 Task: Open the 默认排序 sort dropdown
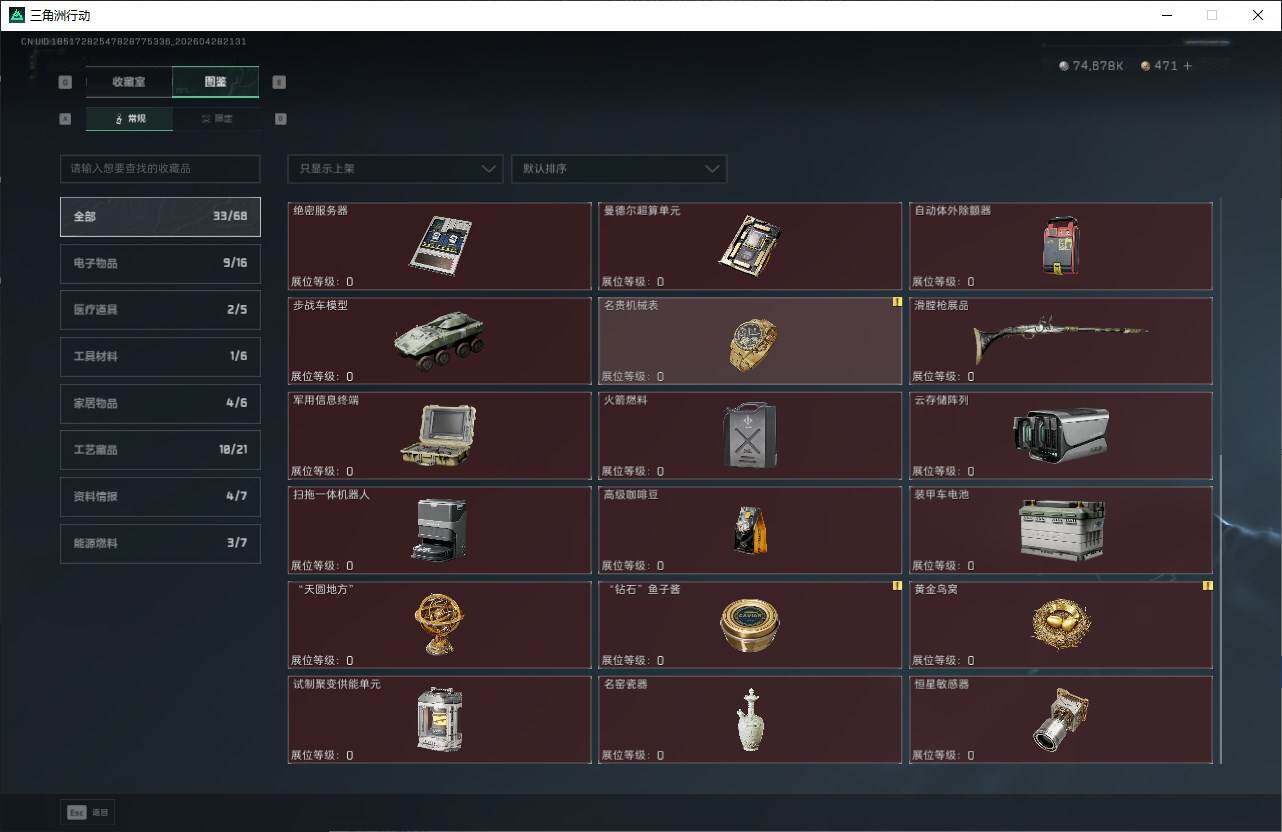click(x=618, y=169)
